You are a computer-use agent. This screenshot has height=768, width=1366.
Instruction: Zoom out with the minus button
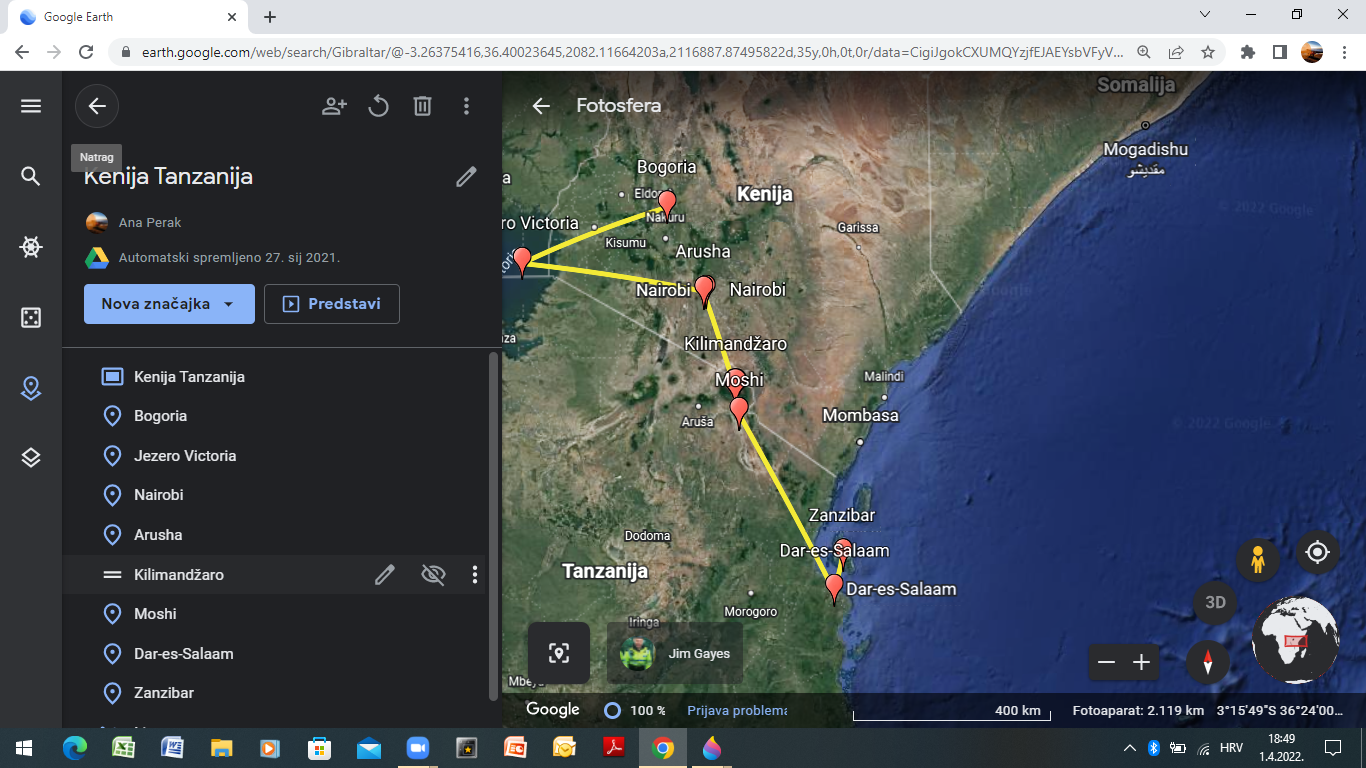tap(1106, 662)
